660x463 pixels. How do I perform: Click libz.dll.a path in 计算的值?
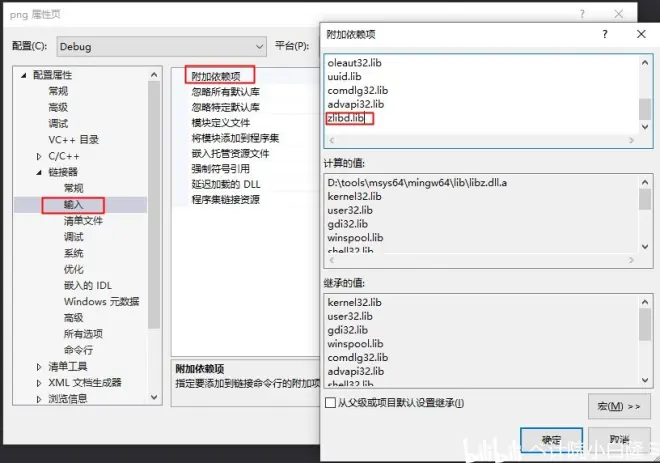click(x=417, y=183)
